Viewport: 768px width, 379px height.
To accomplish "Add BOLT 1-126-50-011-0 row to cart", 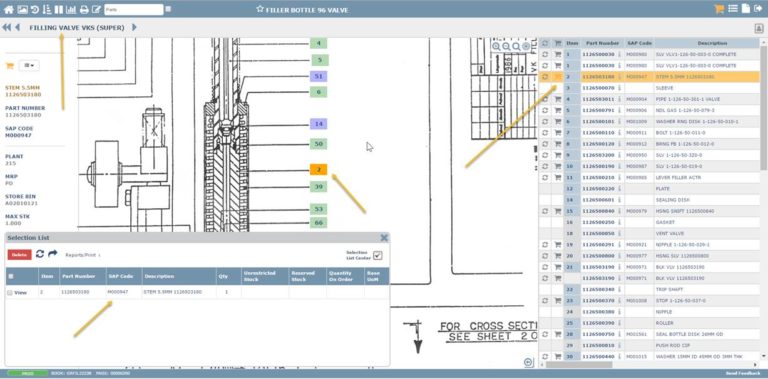I will [557, 133].
